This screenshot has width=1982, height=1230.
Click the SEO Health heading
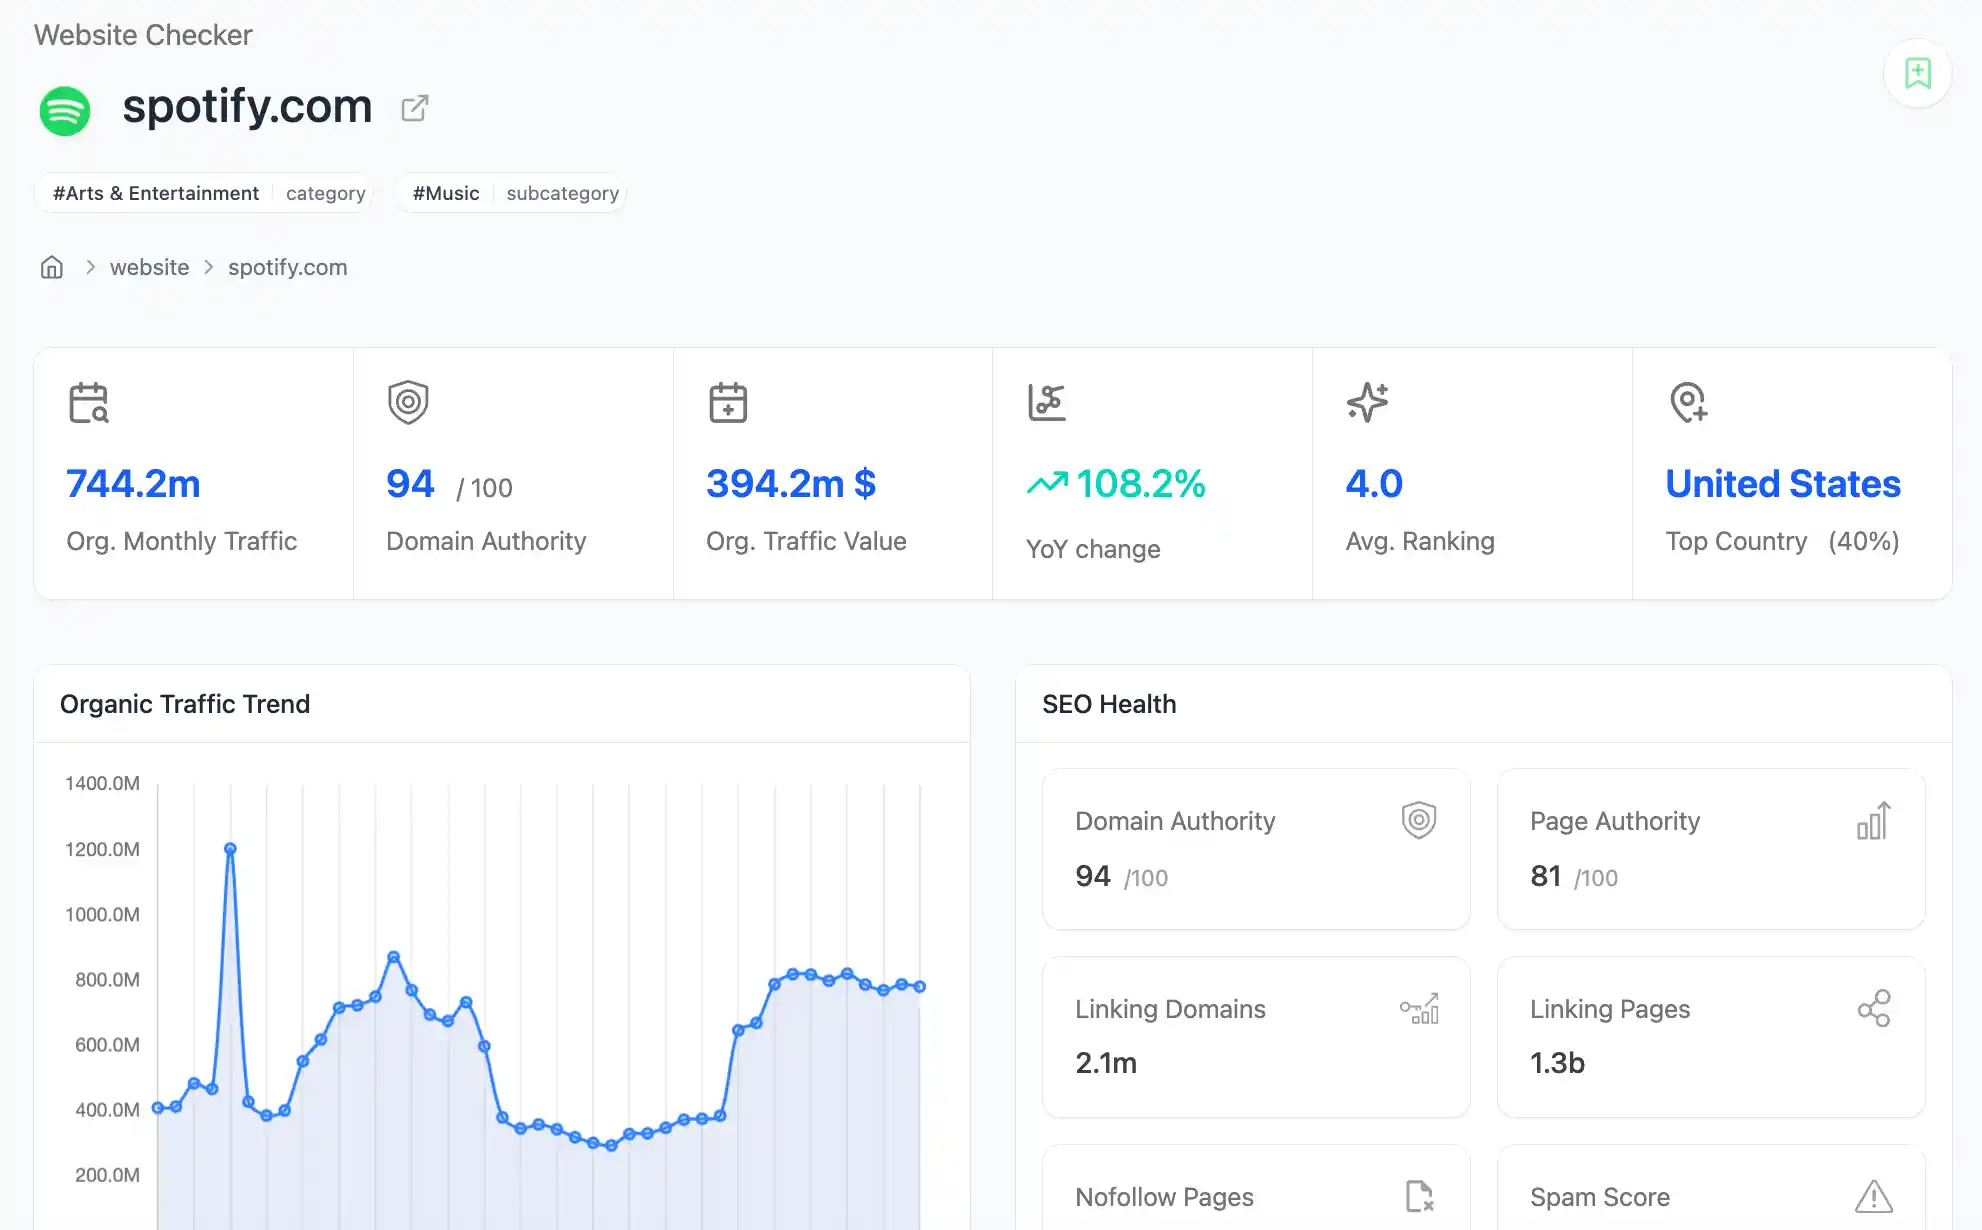1109,704
